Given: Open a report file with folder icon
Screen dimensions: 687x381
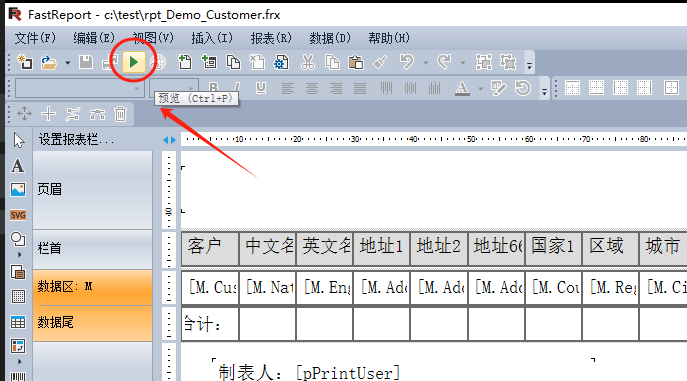Looking at the screenshot, I should click(x=49, y=63).
